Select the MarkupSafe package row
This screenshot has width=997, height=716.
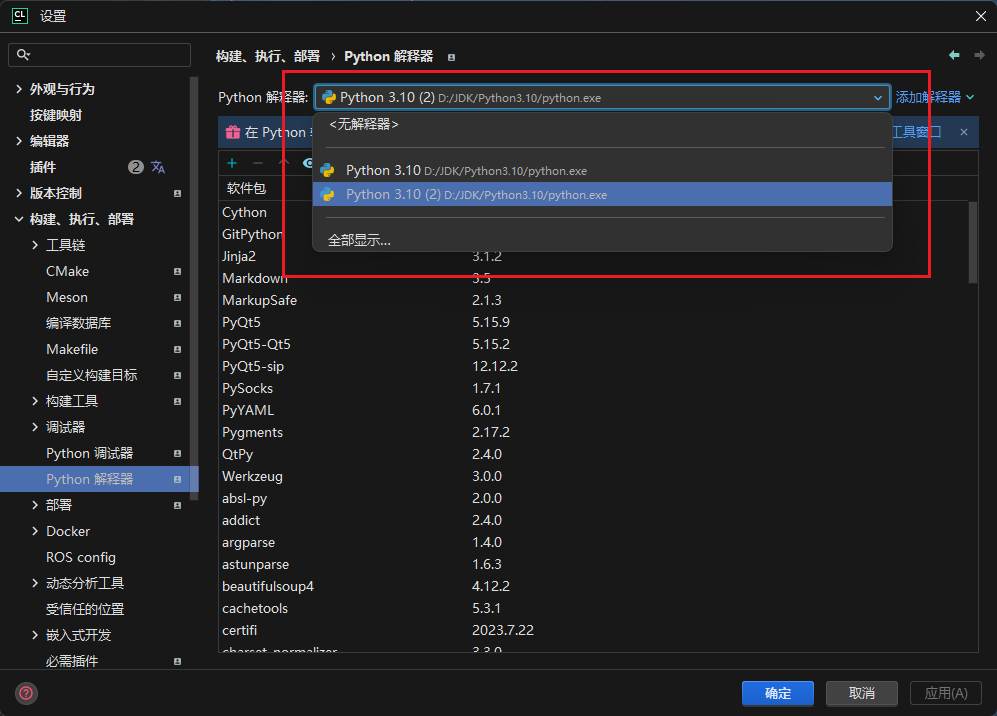[x=593, y=300]
